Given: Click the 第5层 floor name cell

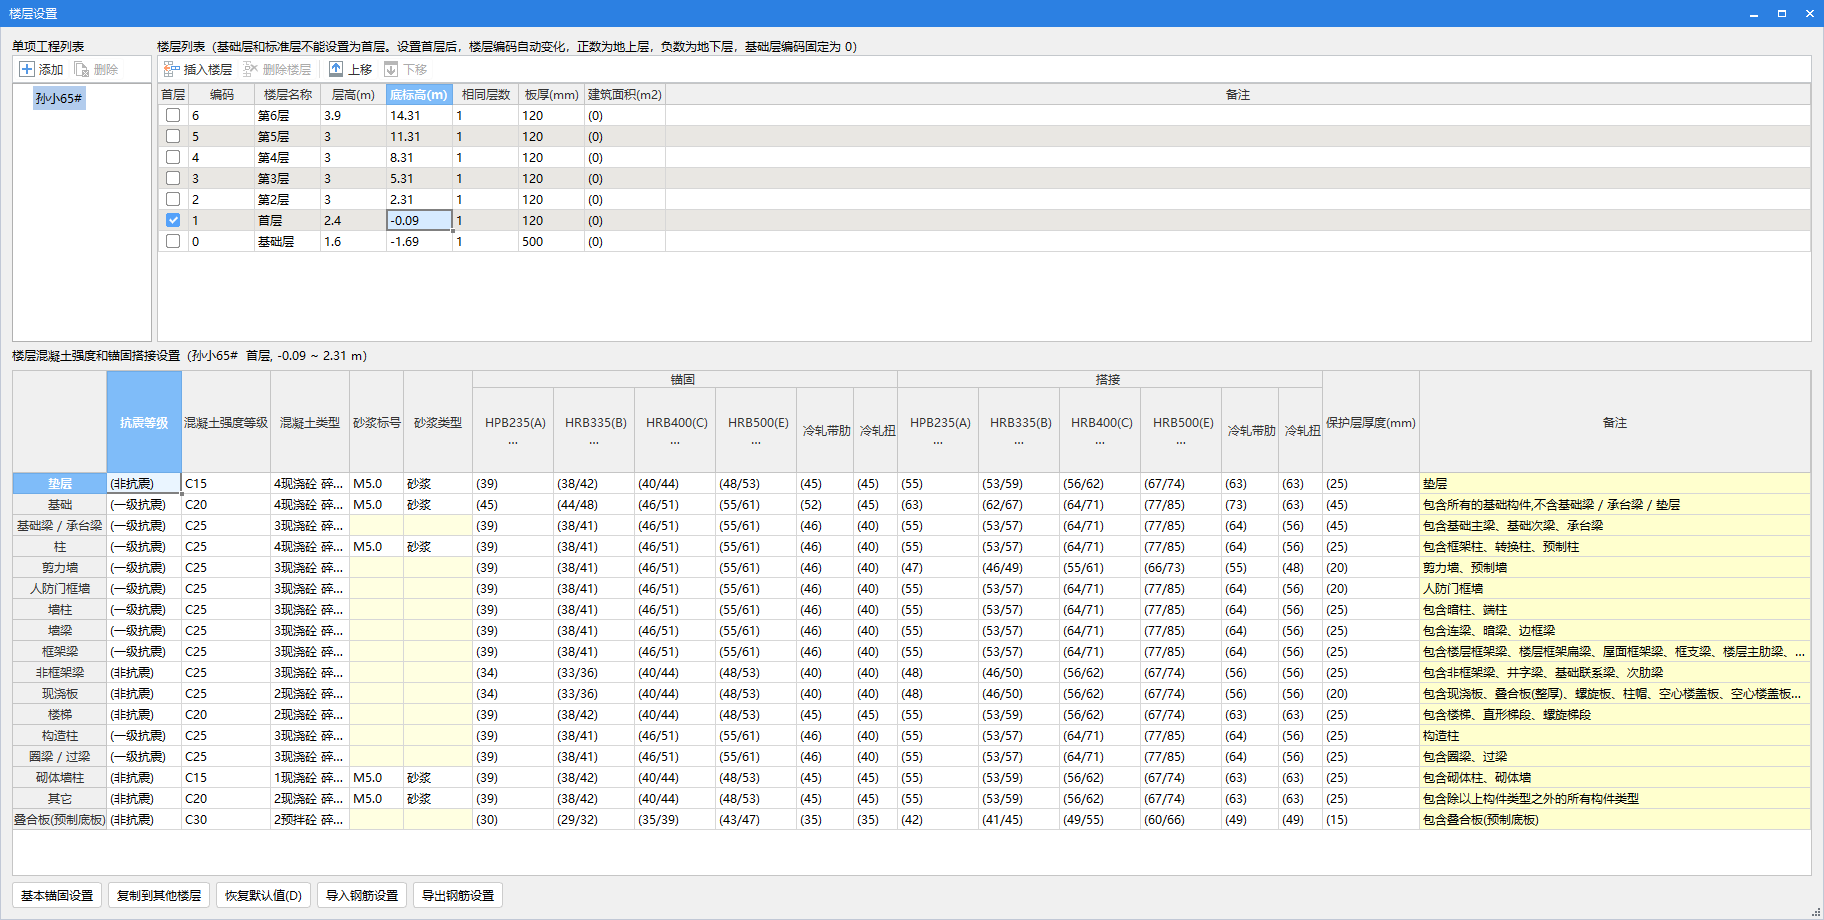Looking at the screenshot, I should pos(287,136).
